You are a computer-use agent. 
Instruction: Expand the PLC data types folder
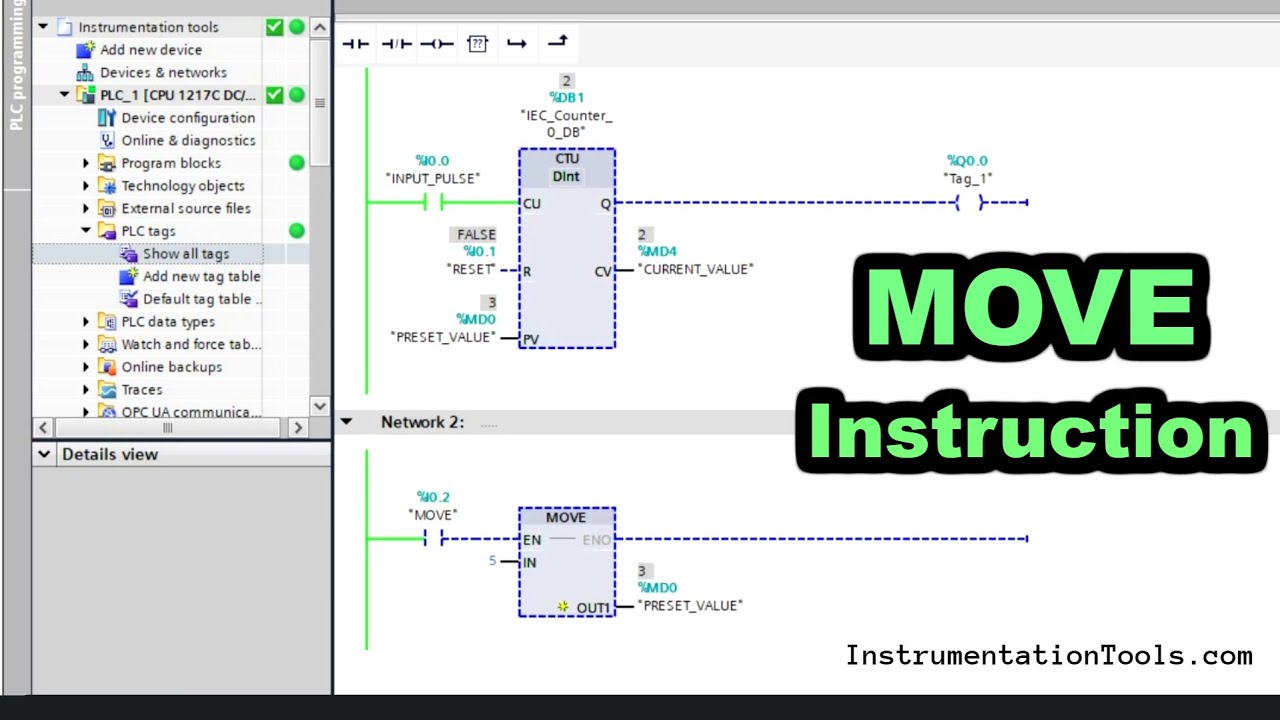(85, 321)
